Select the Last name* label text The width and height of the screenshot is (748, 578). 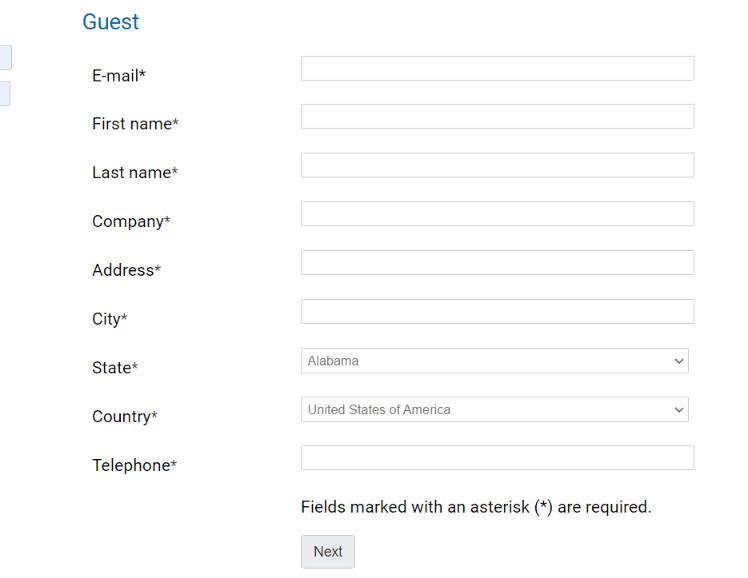click(x=135, y=173)
